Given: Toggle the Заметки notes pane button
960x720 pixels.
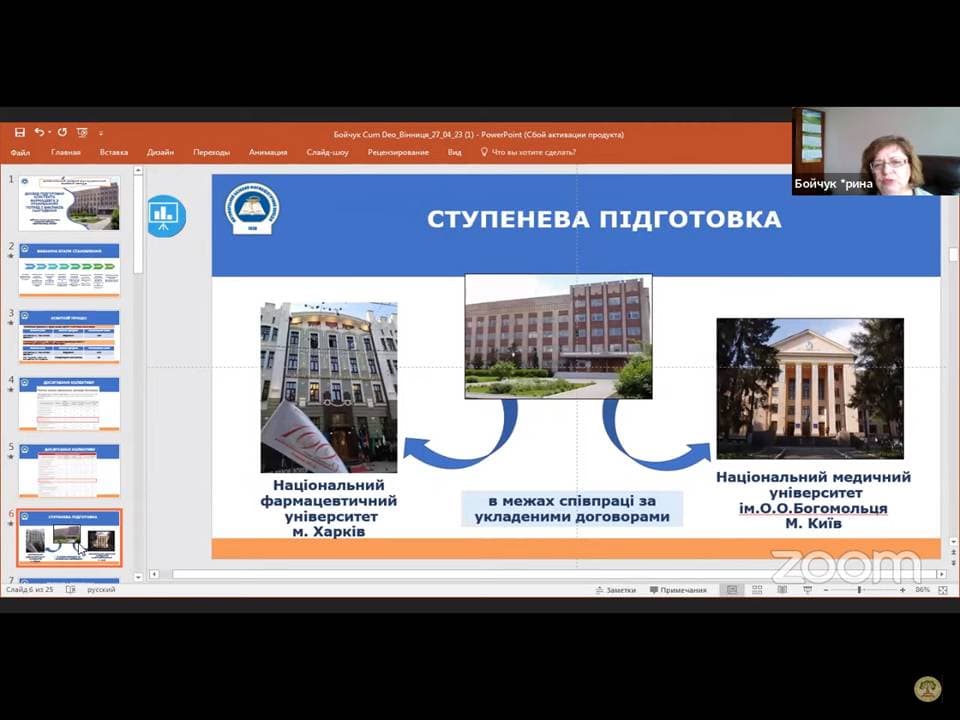Looking at the screenshot, I should [x=615, y=590].
